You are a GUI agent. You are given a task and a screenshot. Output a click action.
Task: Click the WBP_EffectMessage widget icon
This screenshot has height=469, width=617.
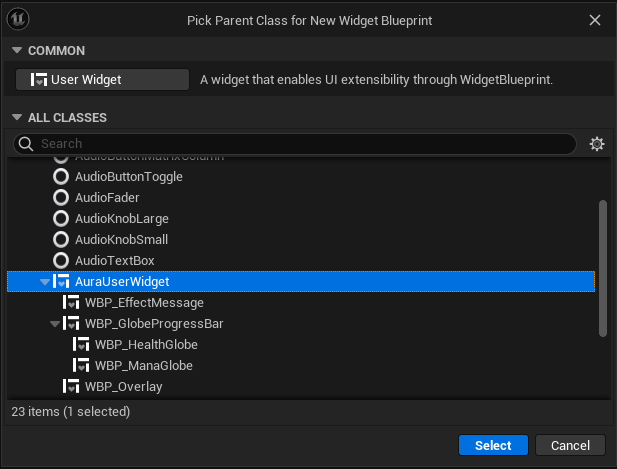(x=71, y=302)
